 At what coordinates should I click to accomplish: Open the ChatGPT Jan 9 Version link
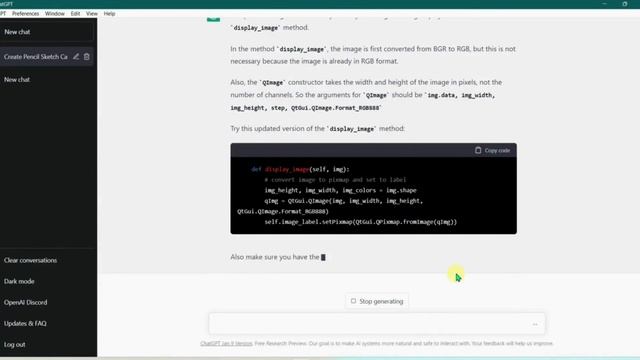pyautogui.click(x=227, y=344)
